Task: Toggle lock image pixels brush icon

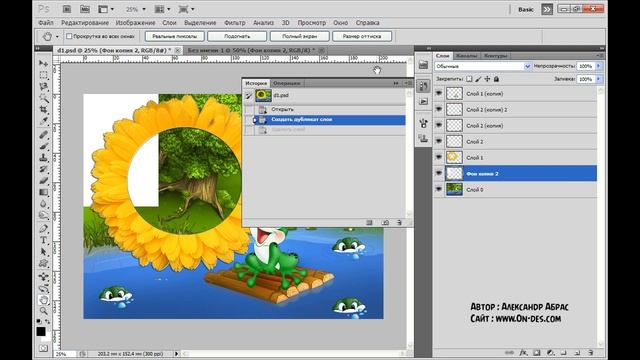Action: [x=478, y=79]
